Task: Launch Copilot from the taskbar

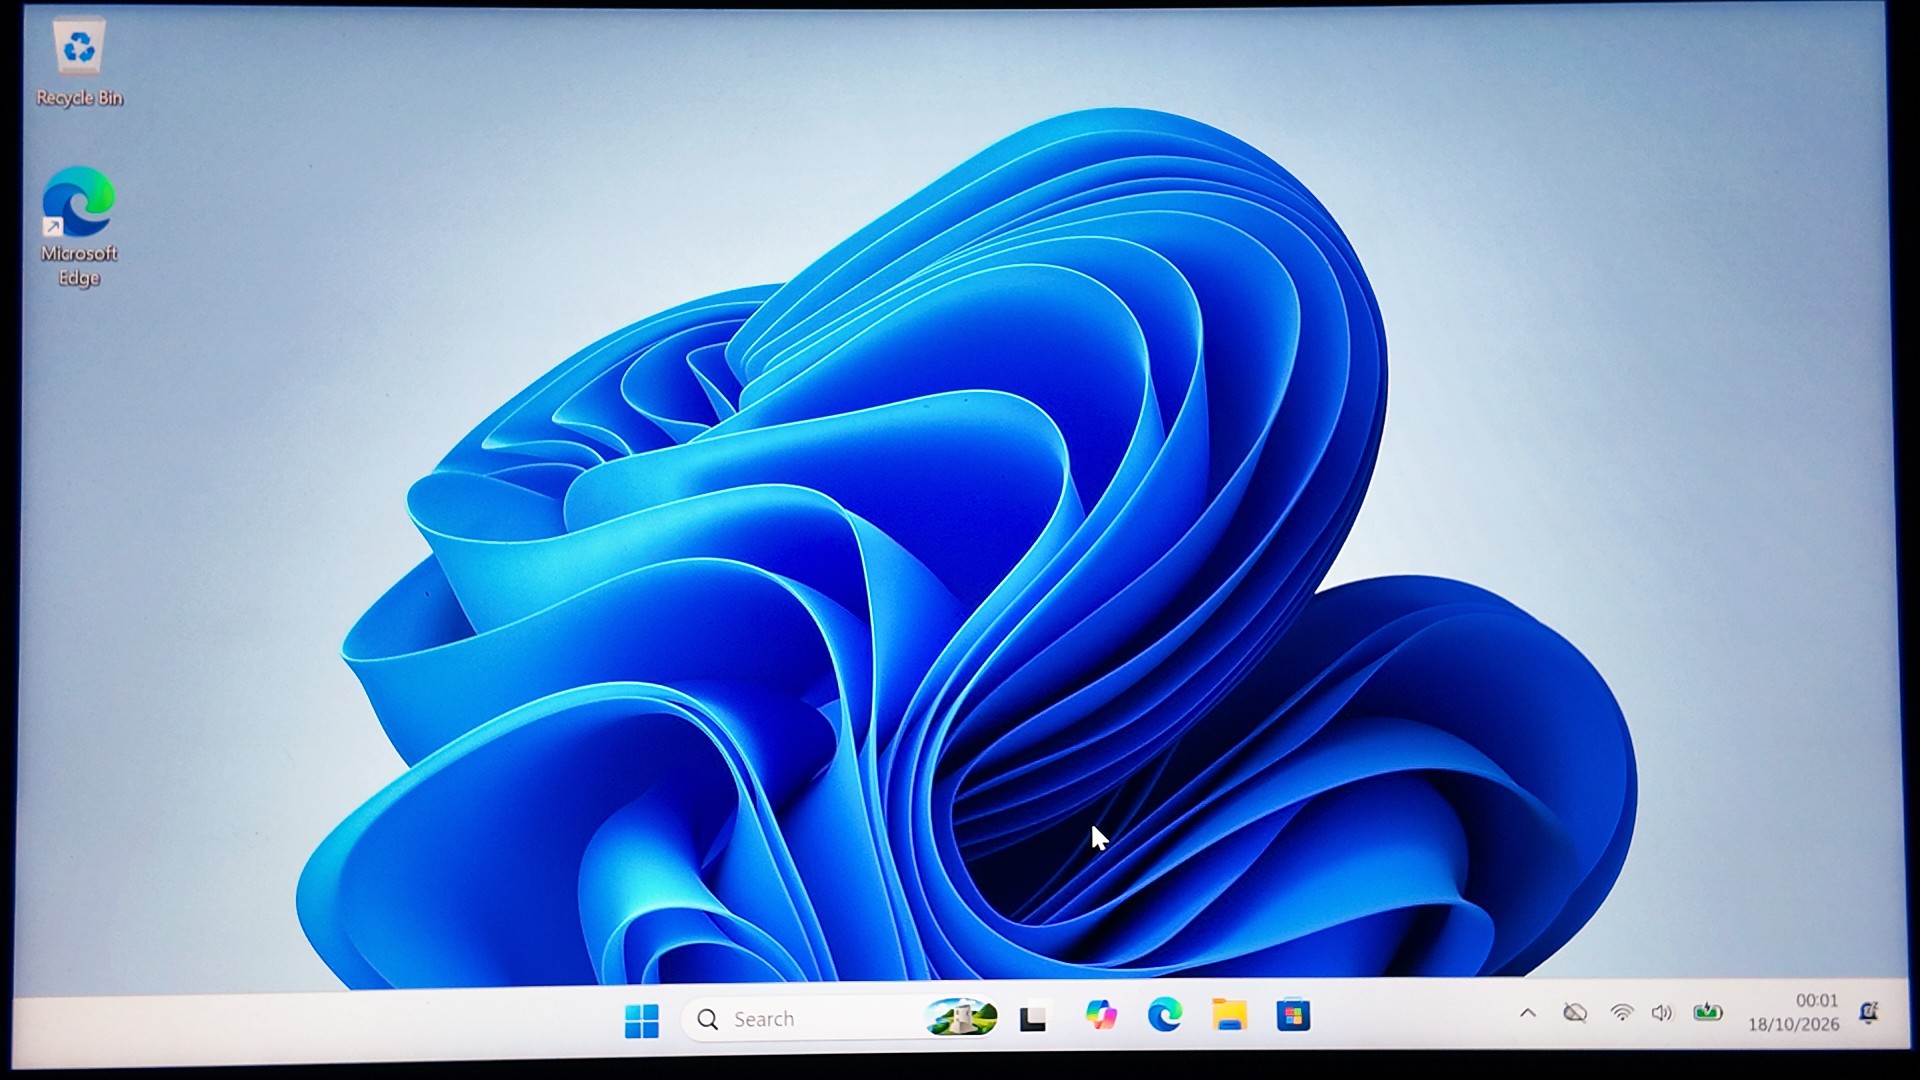Action: point(1101,1015)
